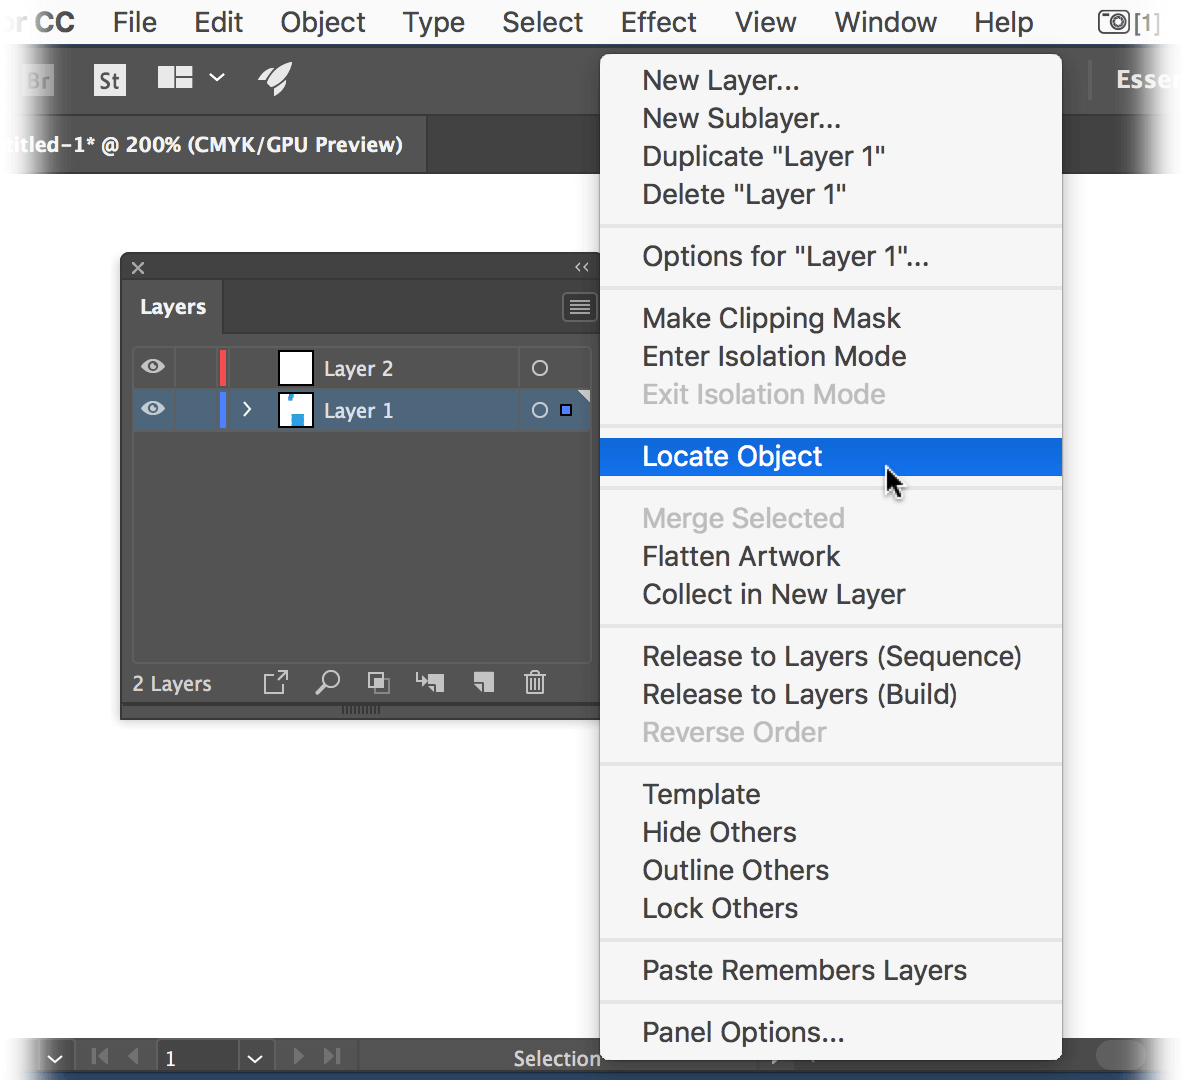This screenshot has width=1186, height=1080.
Task: Open the File menu
Action: [x=135, y=23]
